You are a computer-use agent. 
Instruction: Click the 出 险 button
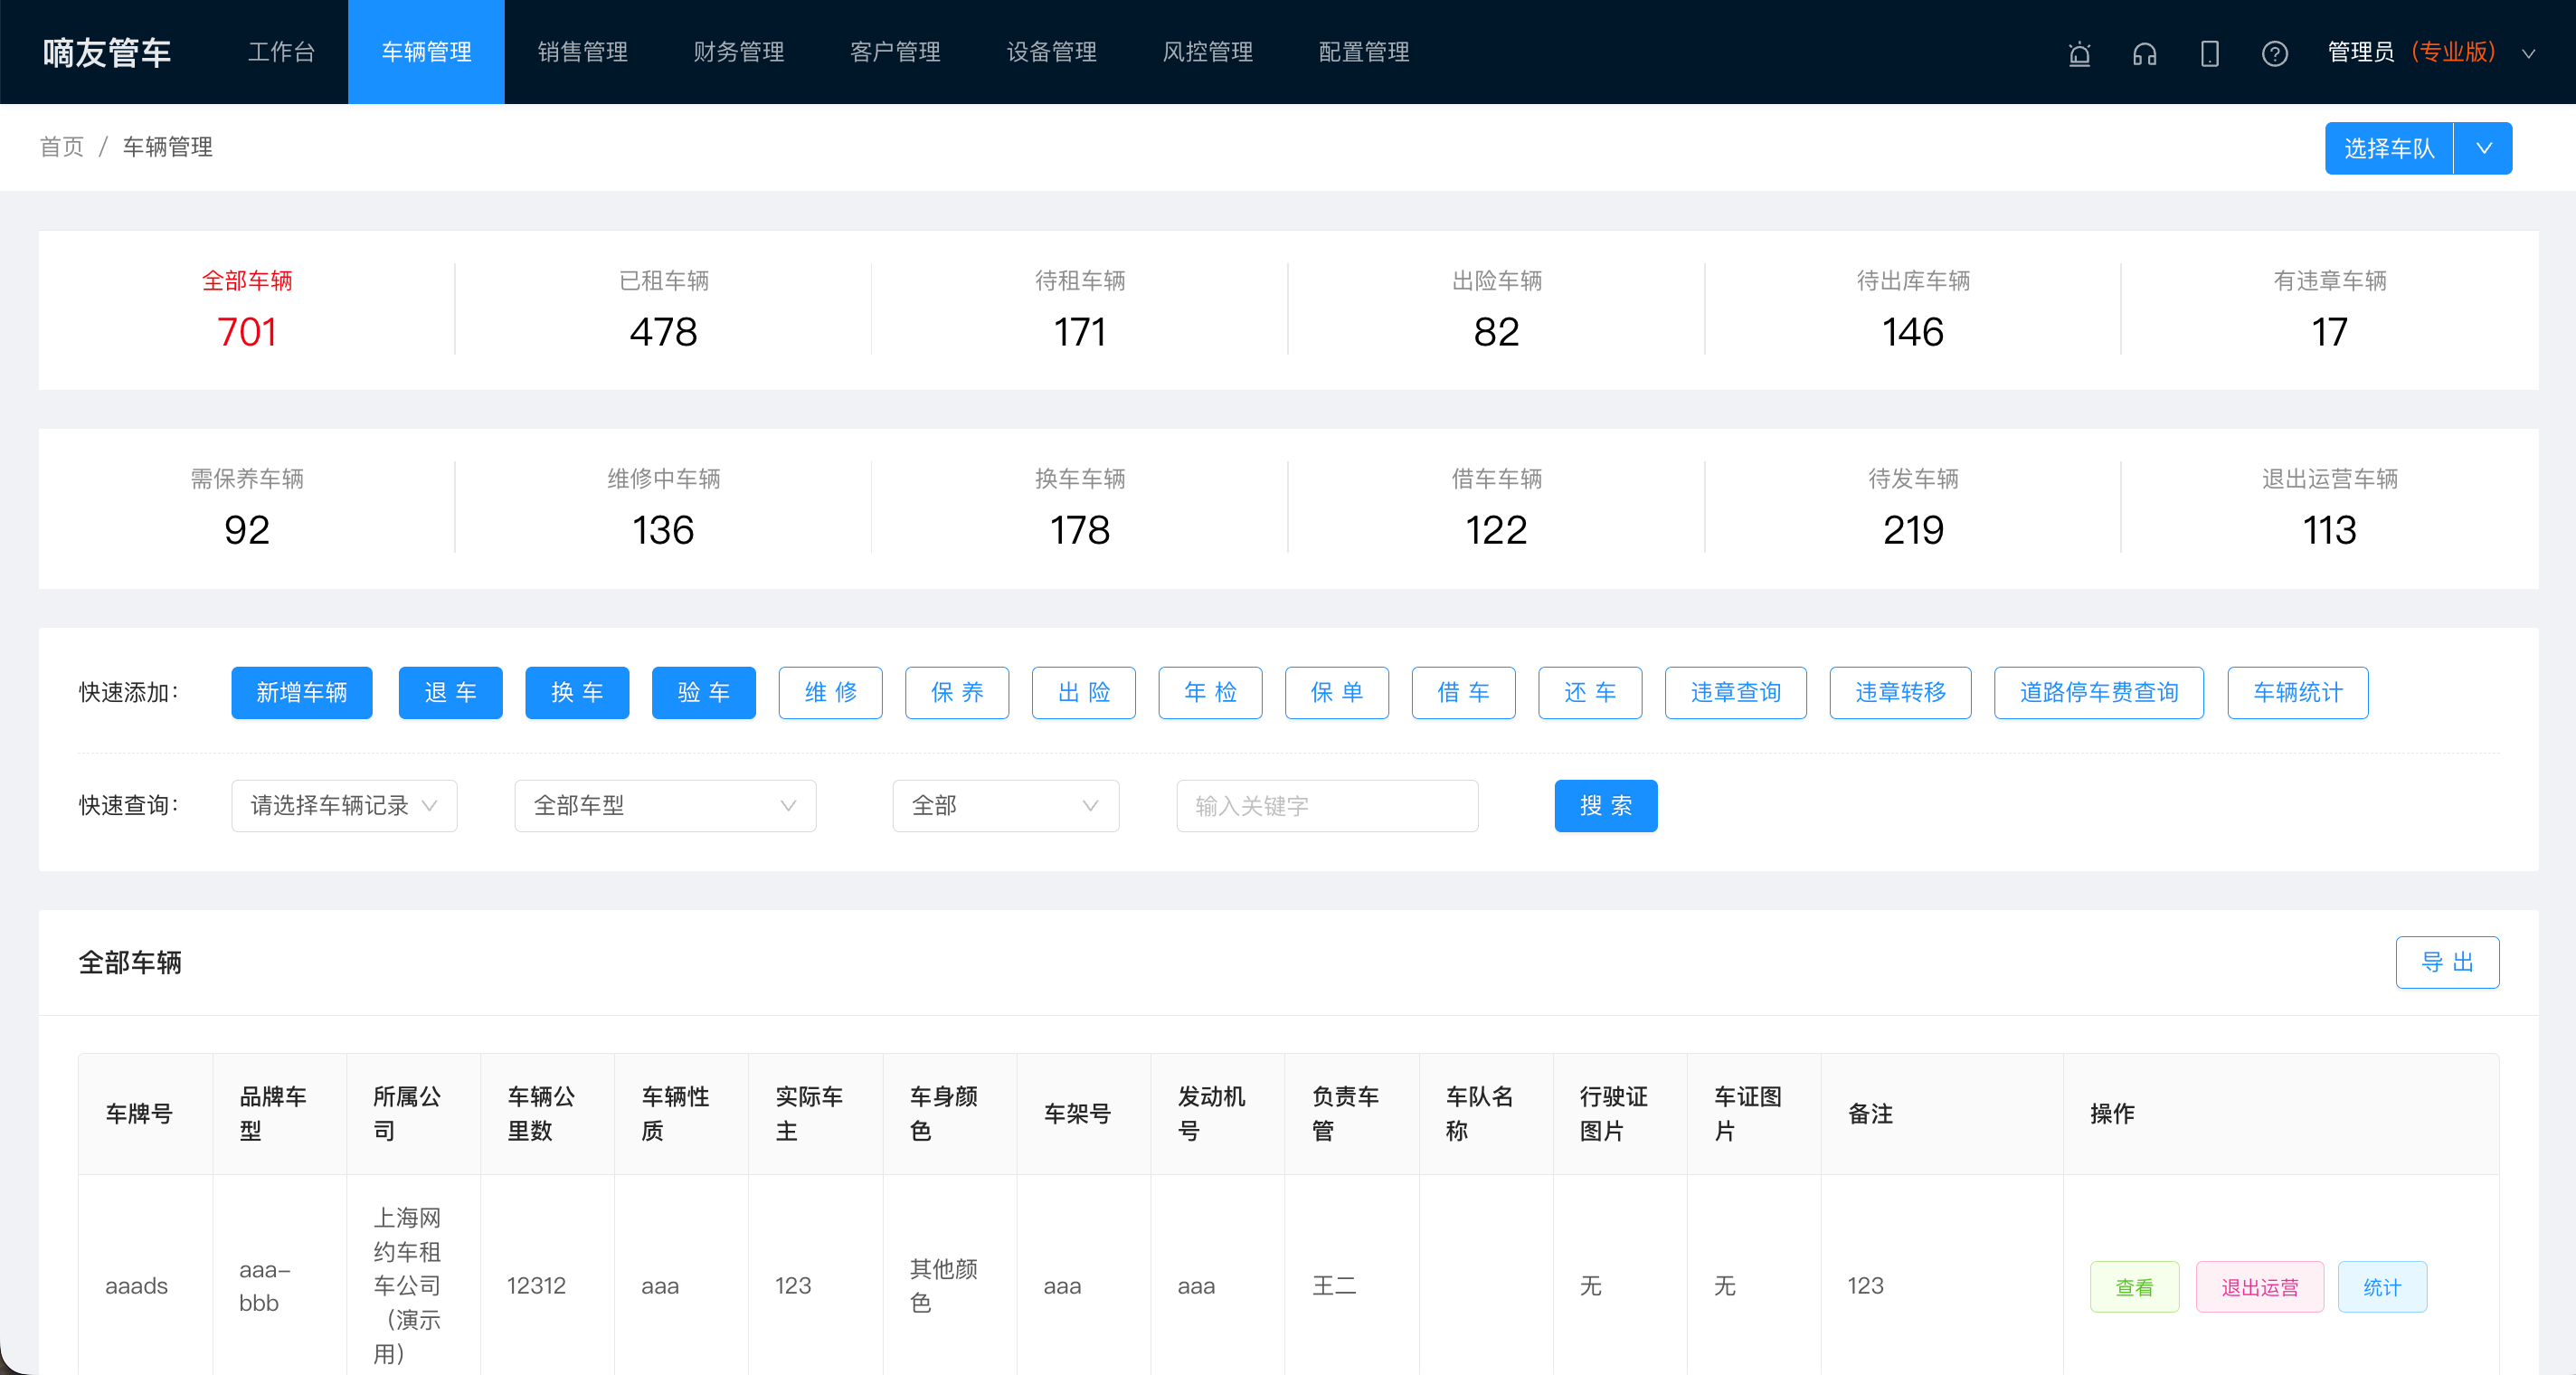1083,692
